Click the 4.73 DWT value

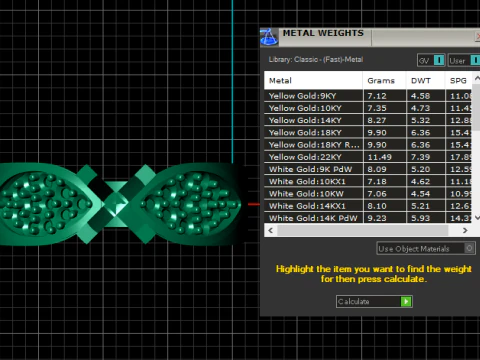pyautogui.click(x=420, y=108)
